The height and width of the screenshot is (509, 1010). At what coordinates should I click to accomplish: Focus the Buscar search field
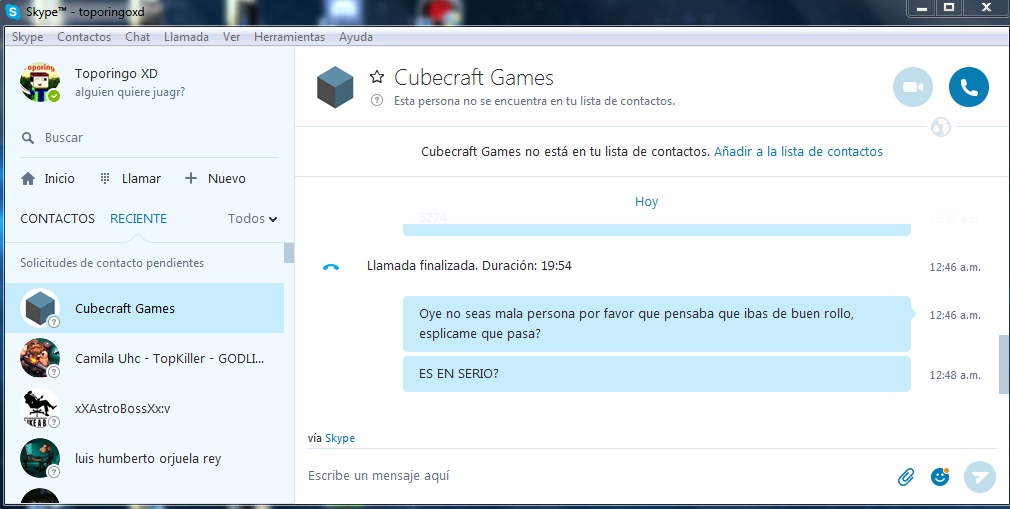tap(149, 138)
